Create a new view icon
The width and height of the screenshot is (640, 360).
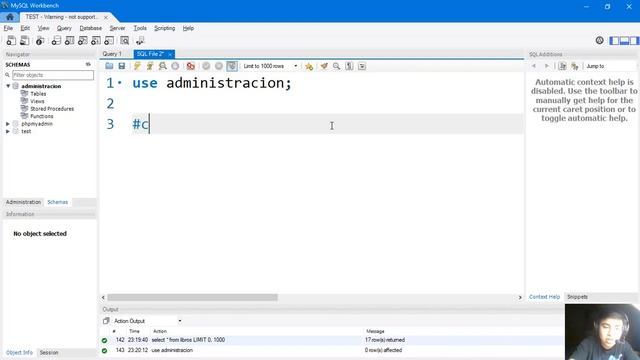[x=82, y=40]
